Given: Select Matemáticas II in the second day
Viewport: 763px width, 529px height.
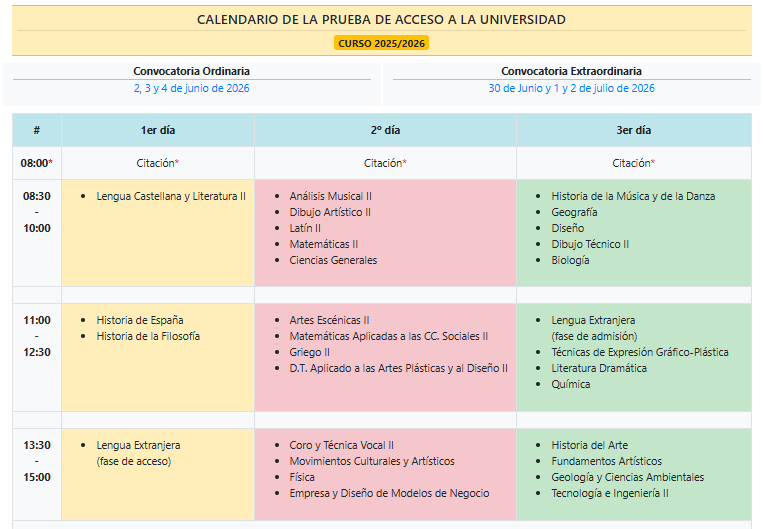Looking at the screenshot, I should [x=323, y=244].
